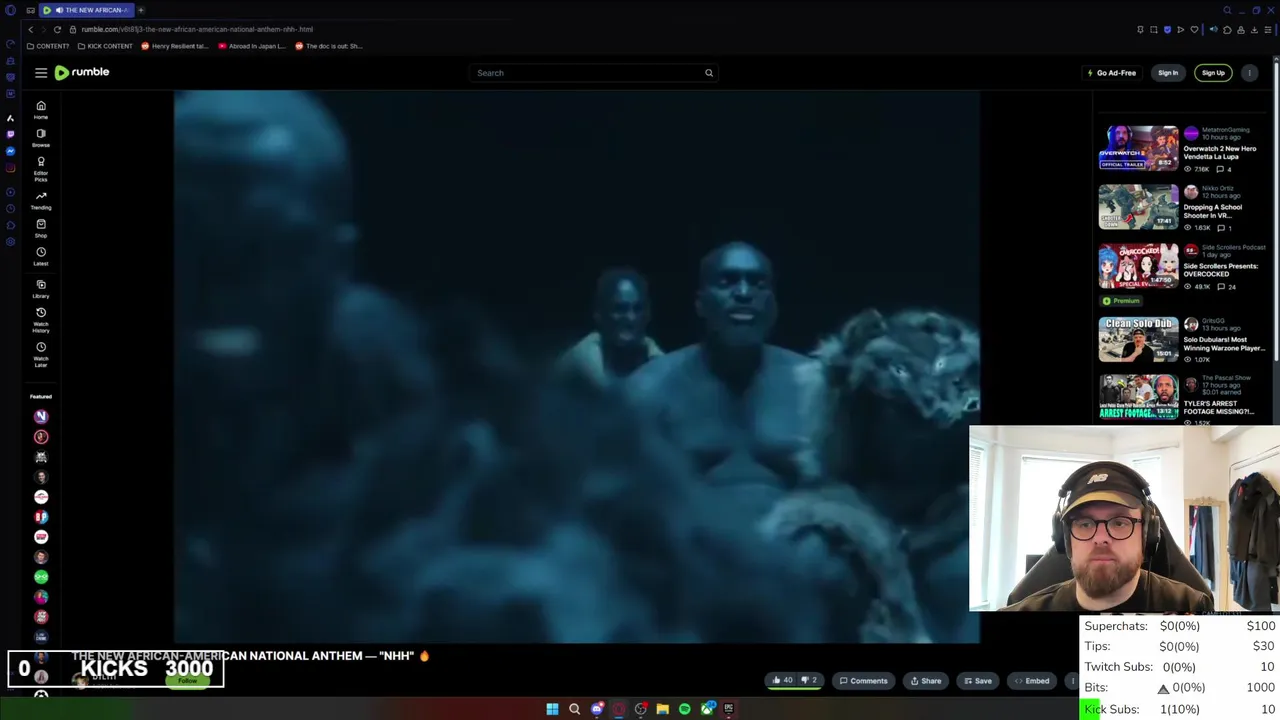Click the browser address bar URL
This screenshot has width=1280, height=720.
pyautogui.click(x=197, y=29)
